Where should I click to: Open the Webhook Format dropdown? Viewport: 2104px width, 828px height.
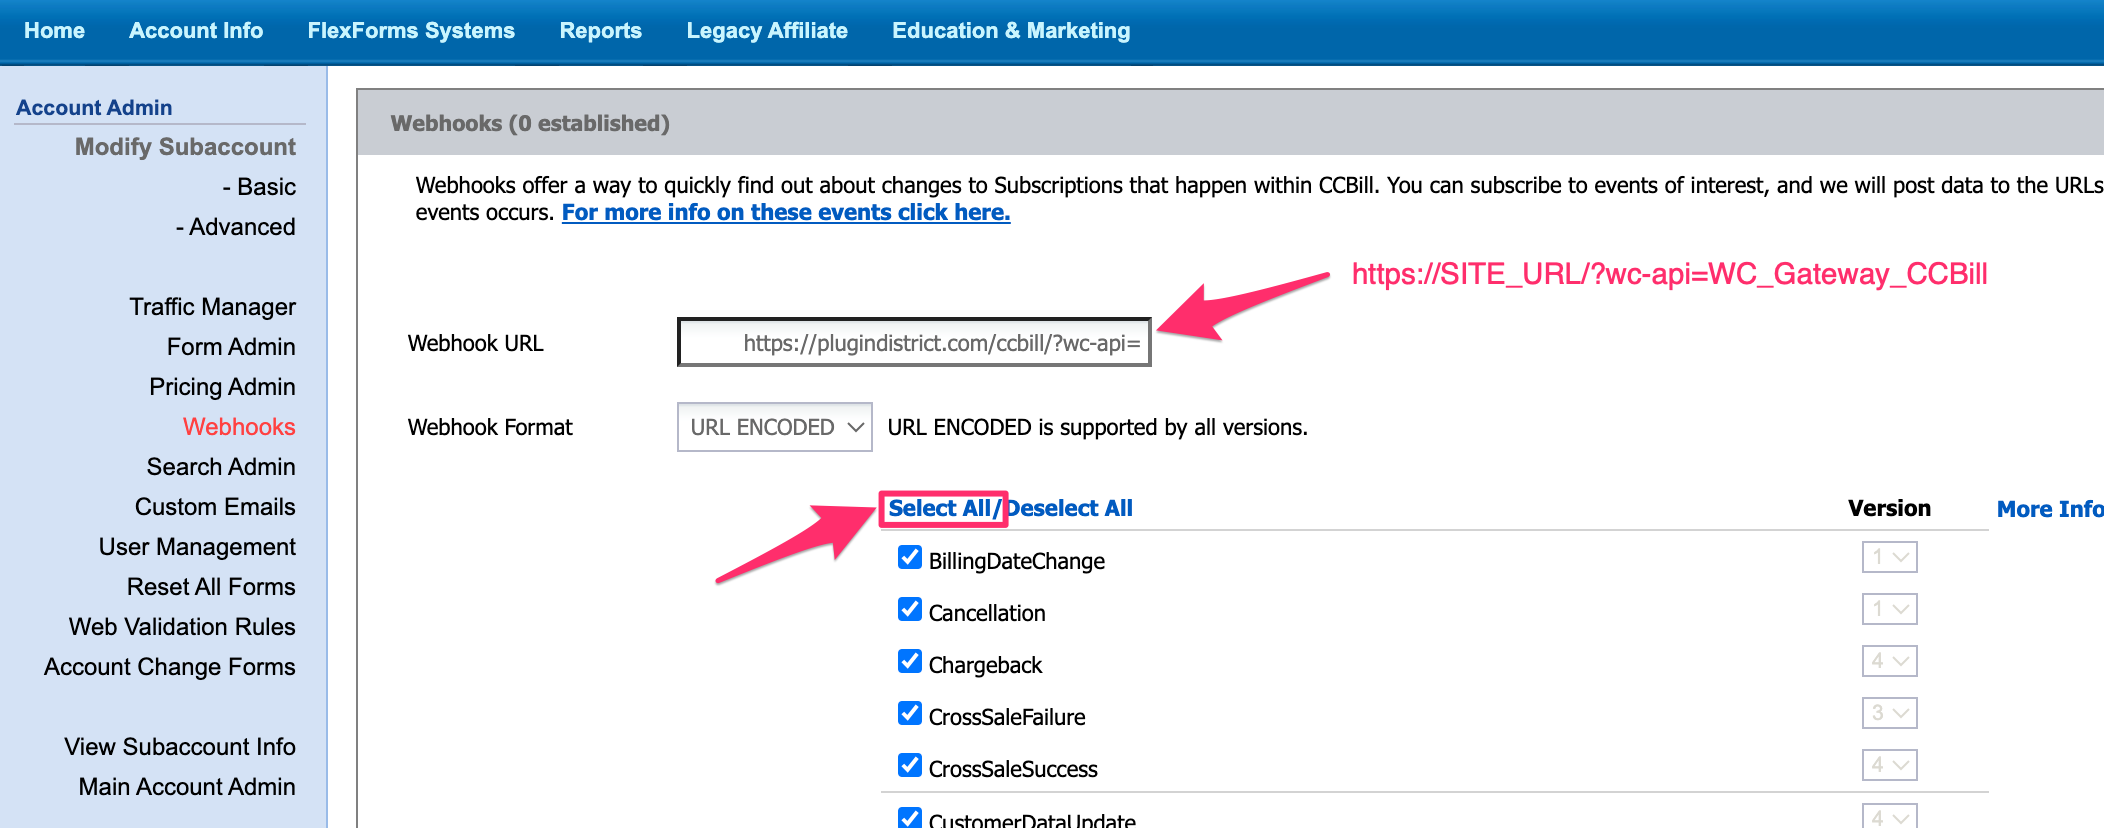[775, 427]
